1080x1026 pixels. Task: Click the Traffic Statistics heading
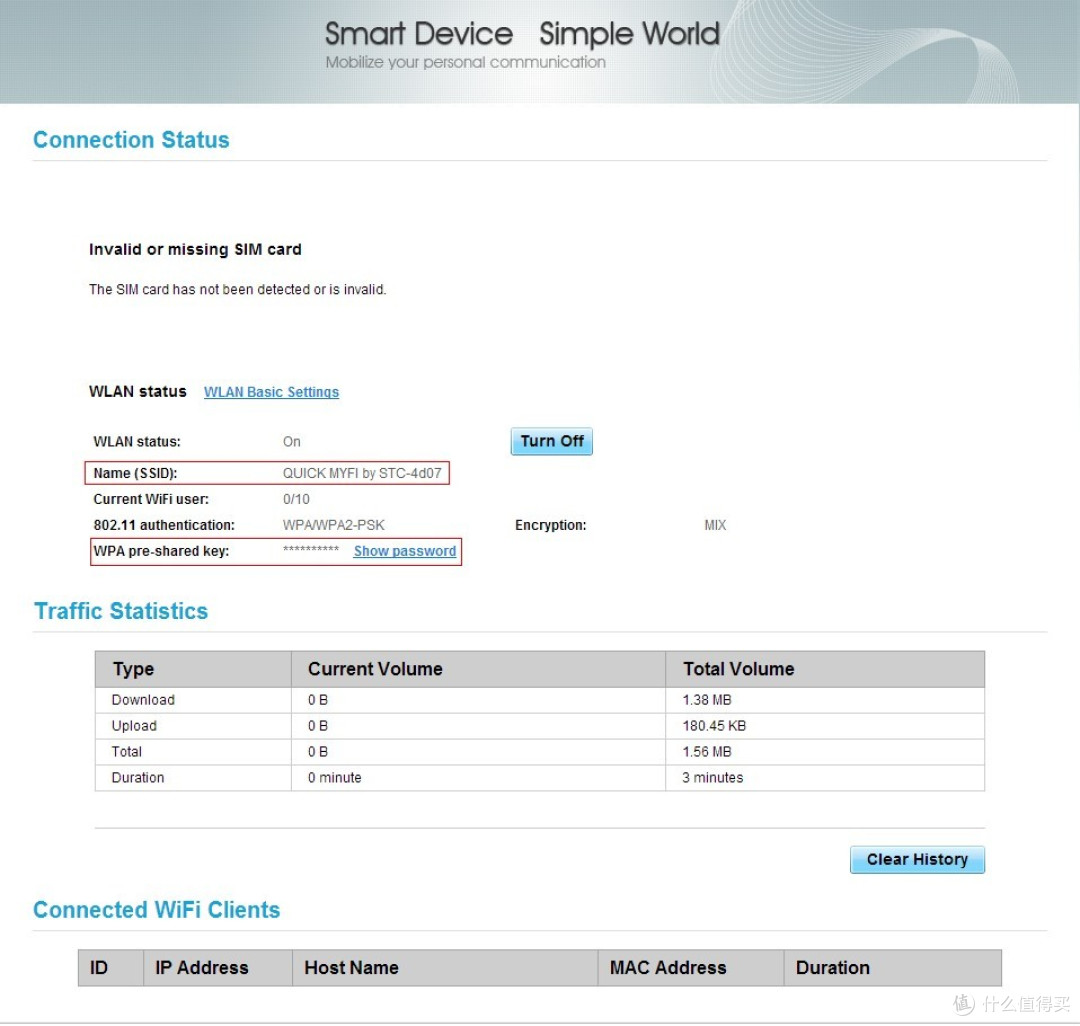coord(121,611)
